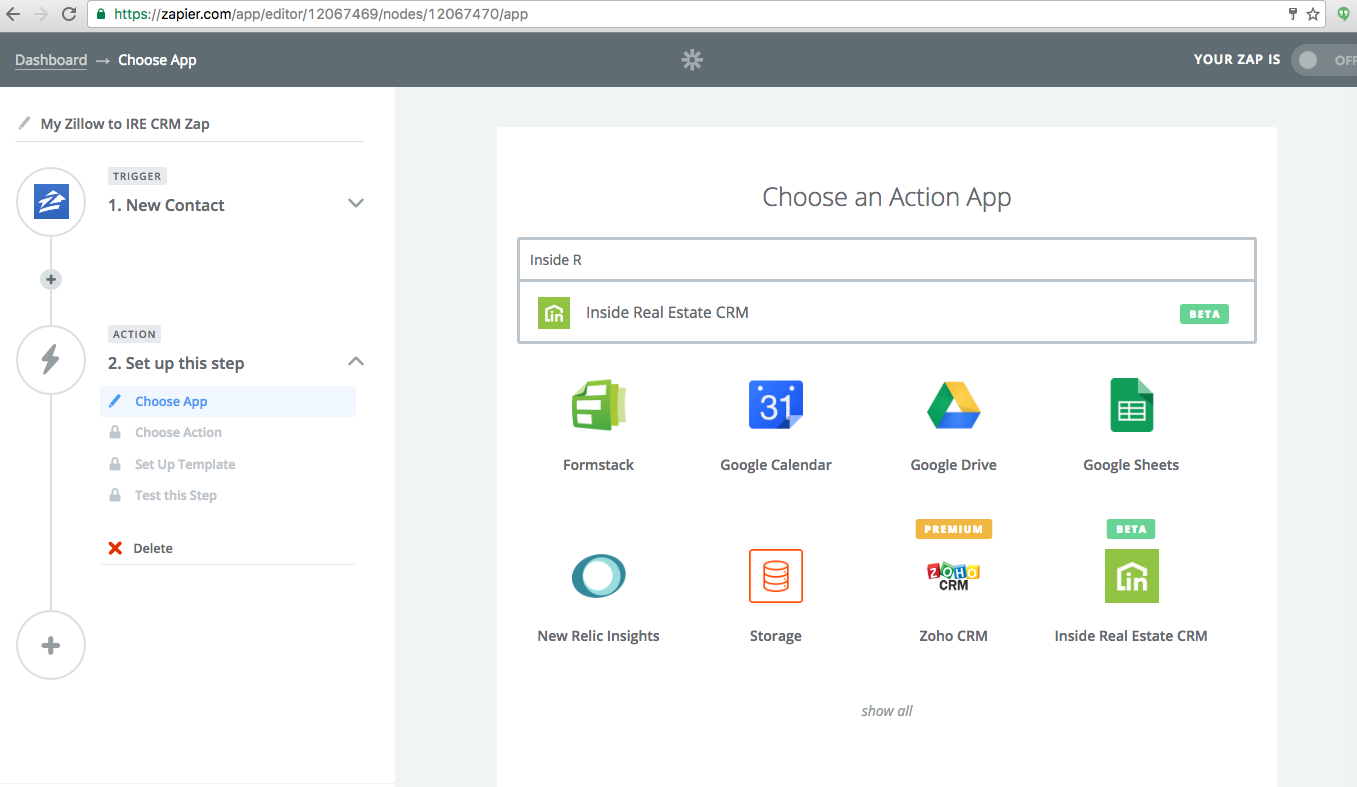The image size is (1357, 787).
Task: Click the Google Calendar label
Action: point(776,465)
